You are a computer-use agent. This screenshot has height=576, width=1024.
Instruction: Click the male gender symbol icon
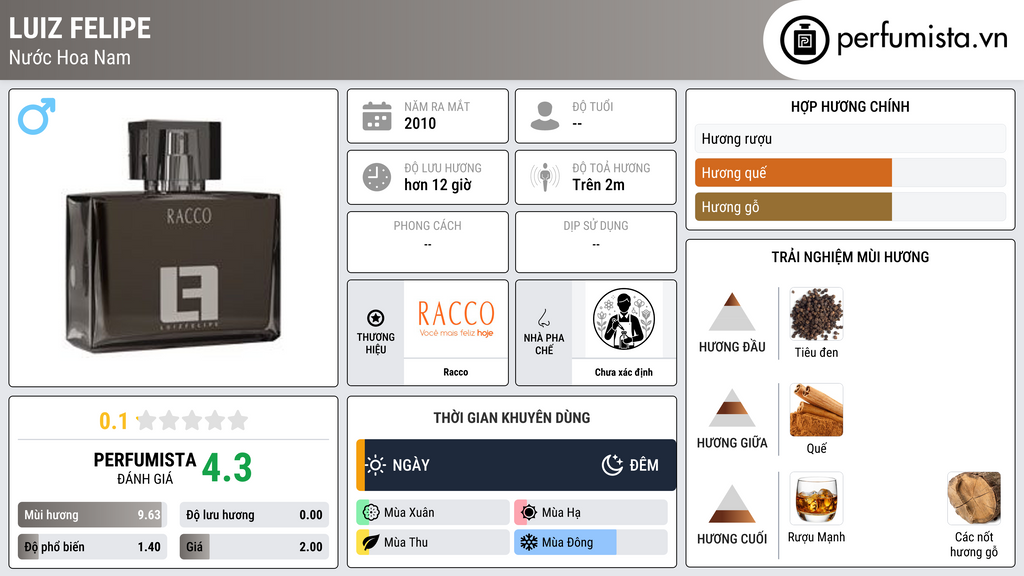coord(37,116)
